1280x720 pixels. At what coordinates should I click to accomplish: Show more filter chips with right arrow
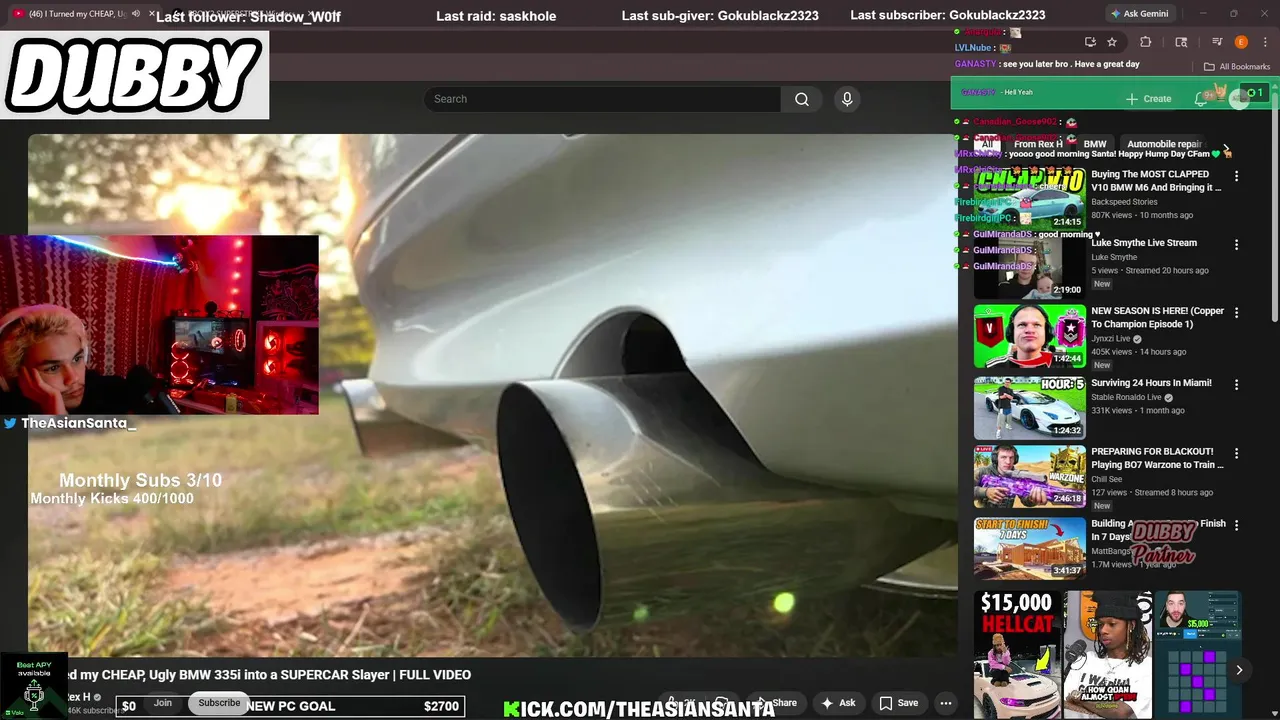coord(1227,147)
